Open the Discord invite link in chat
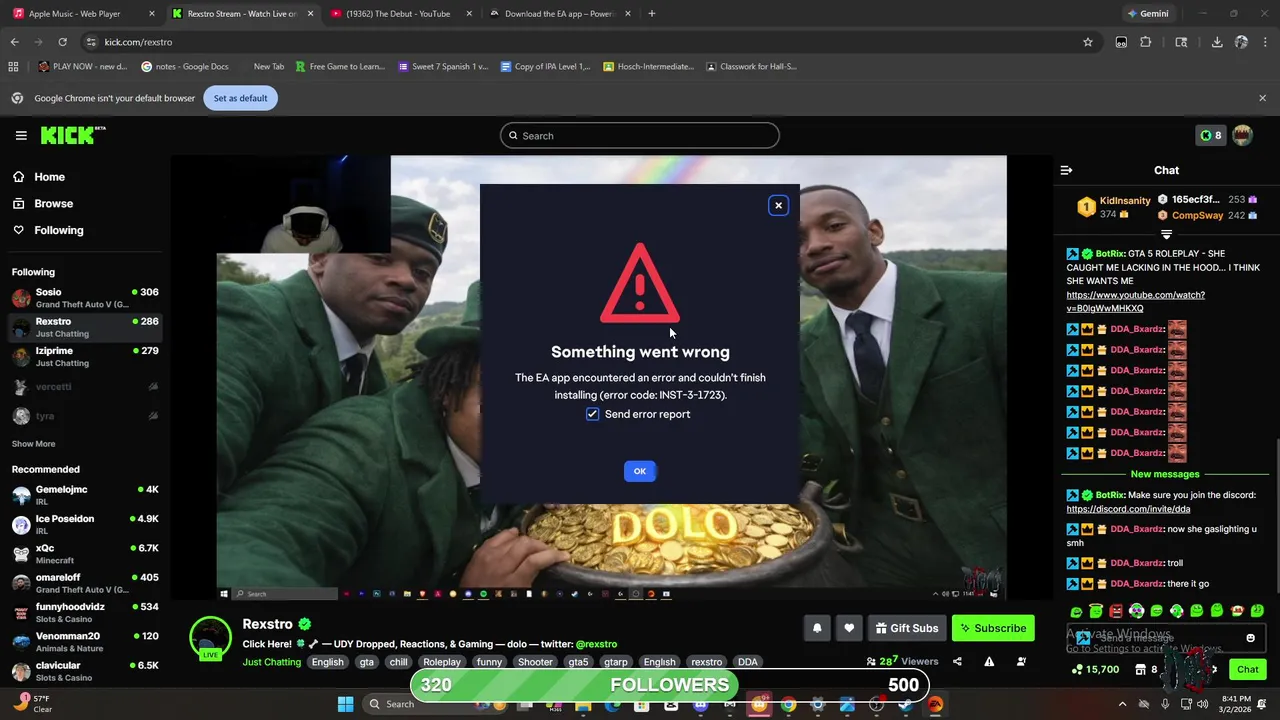This screenshot has width=1280, height=720. click(1128, 509)
